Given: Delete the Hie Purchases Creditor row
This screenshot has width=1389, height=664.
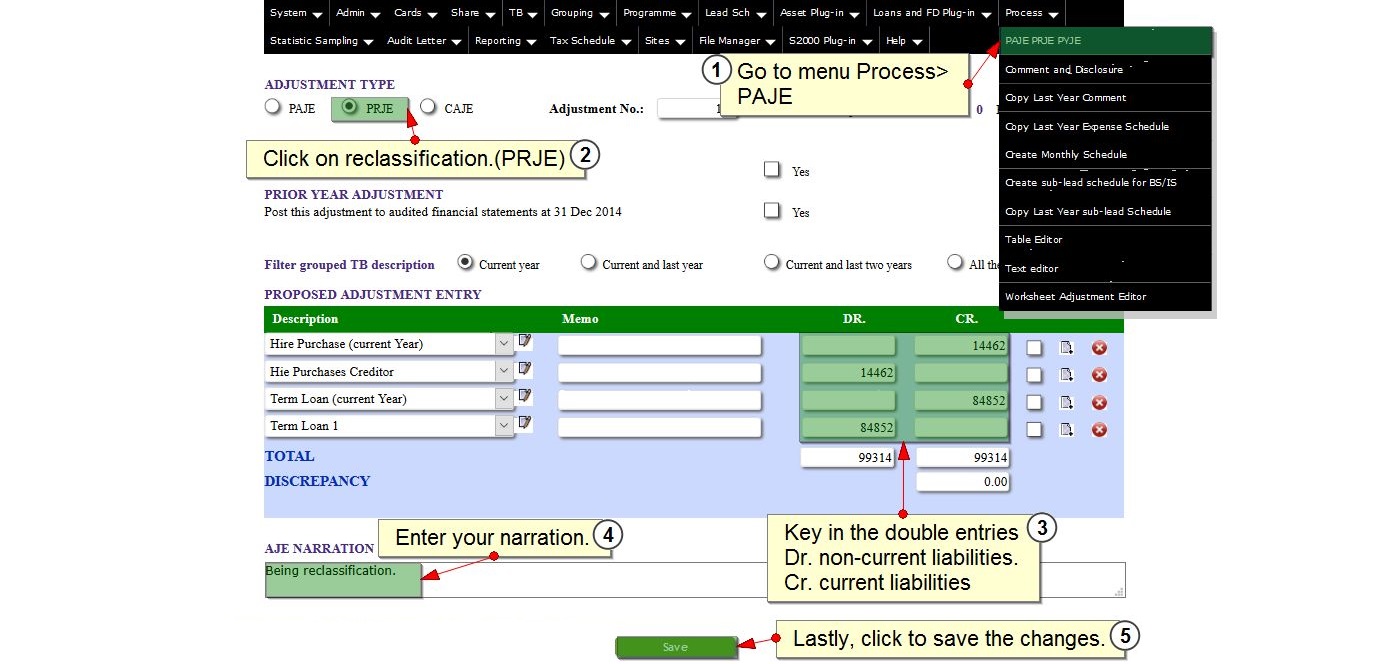Looking at the screenshot, I should pyautogui.click(x=1099, y=375).
